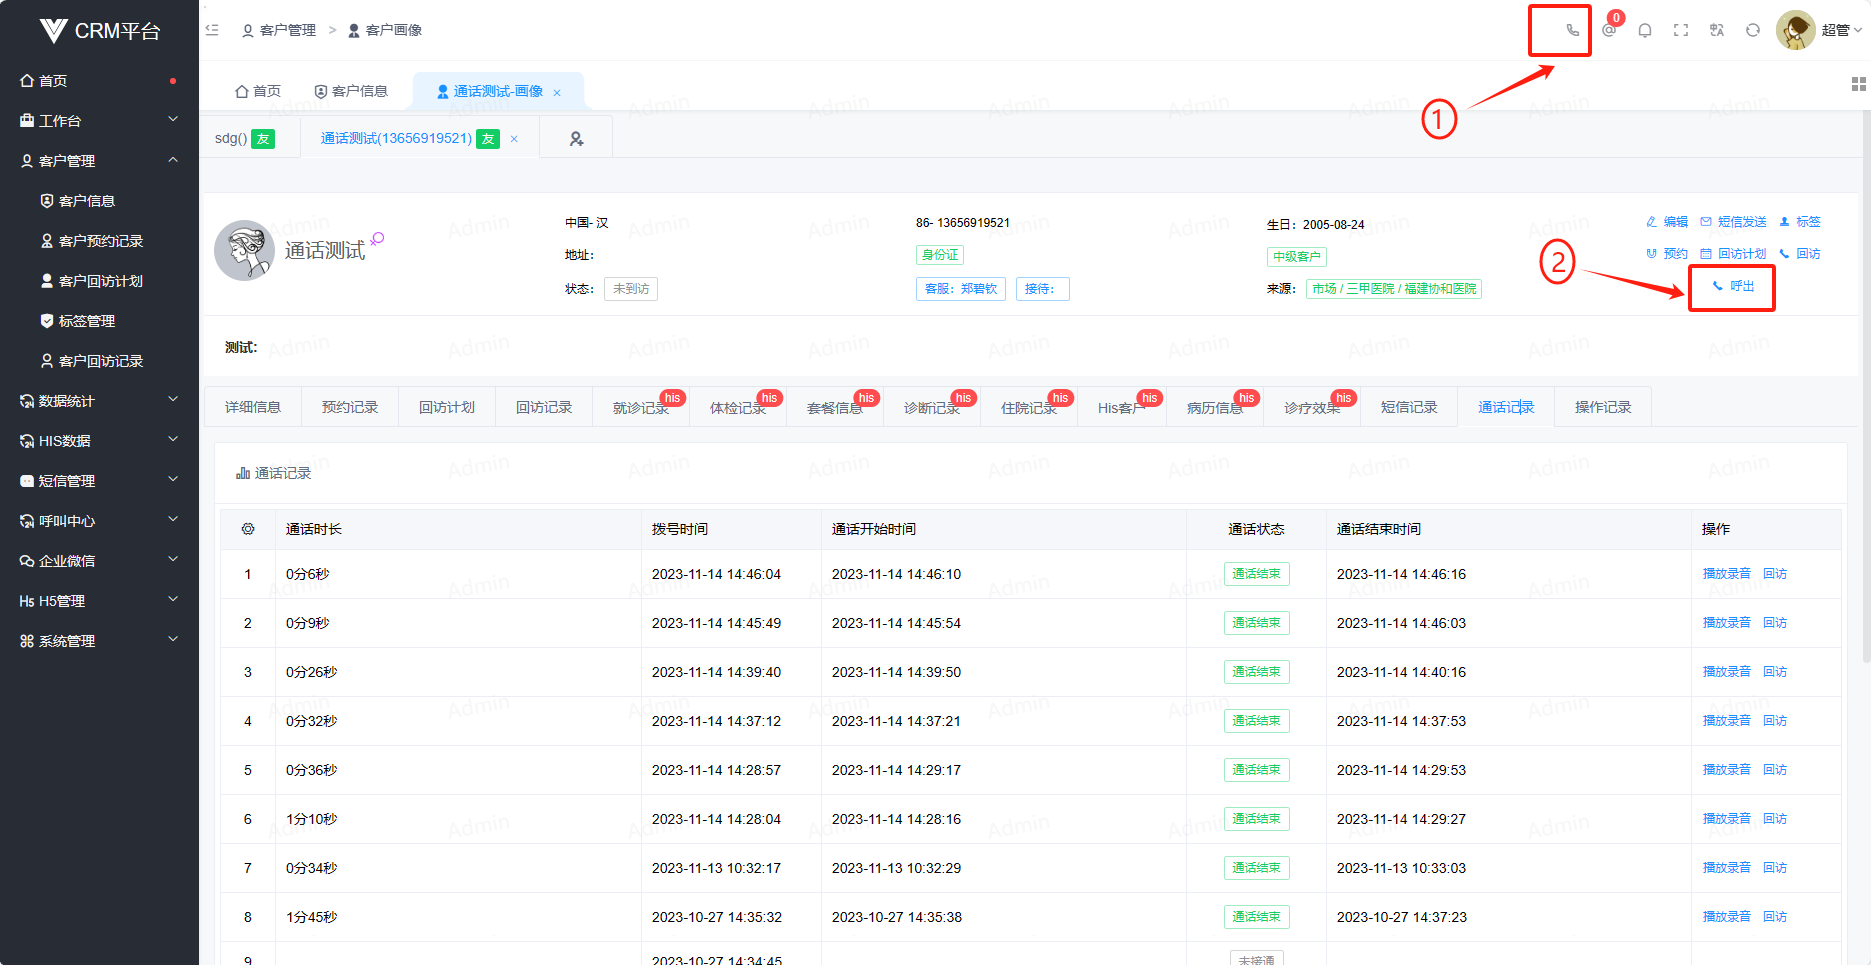This screenshot has width=1871, height=965.
Task: Click the table column settings gear
Action: coord(248,529)
